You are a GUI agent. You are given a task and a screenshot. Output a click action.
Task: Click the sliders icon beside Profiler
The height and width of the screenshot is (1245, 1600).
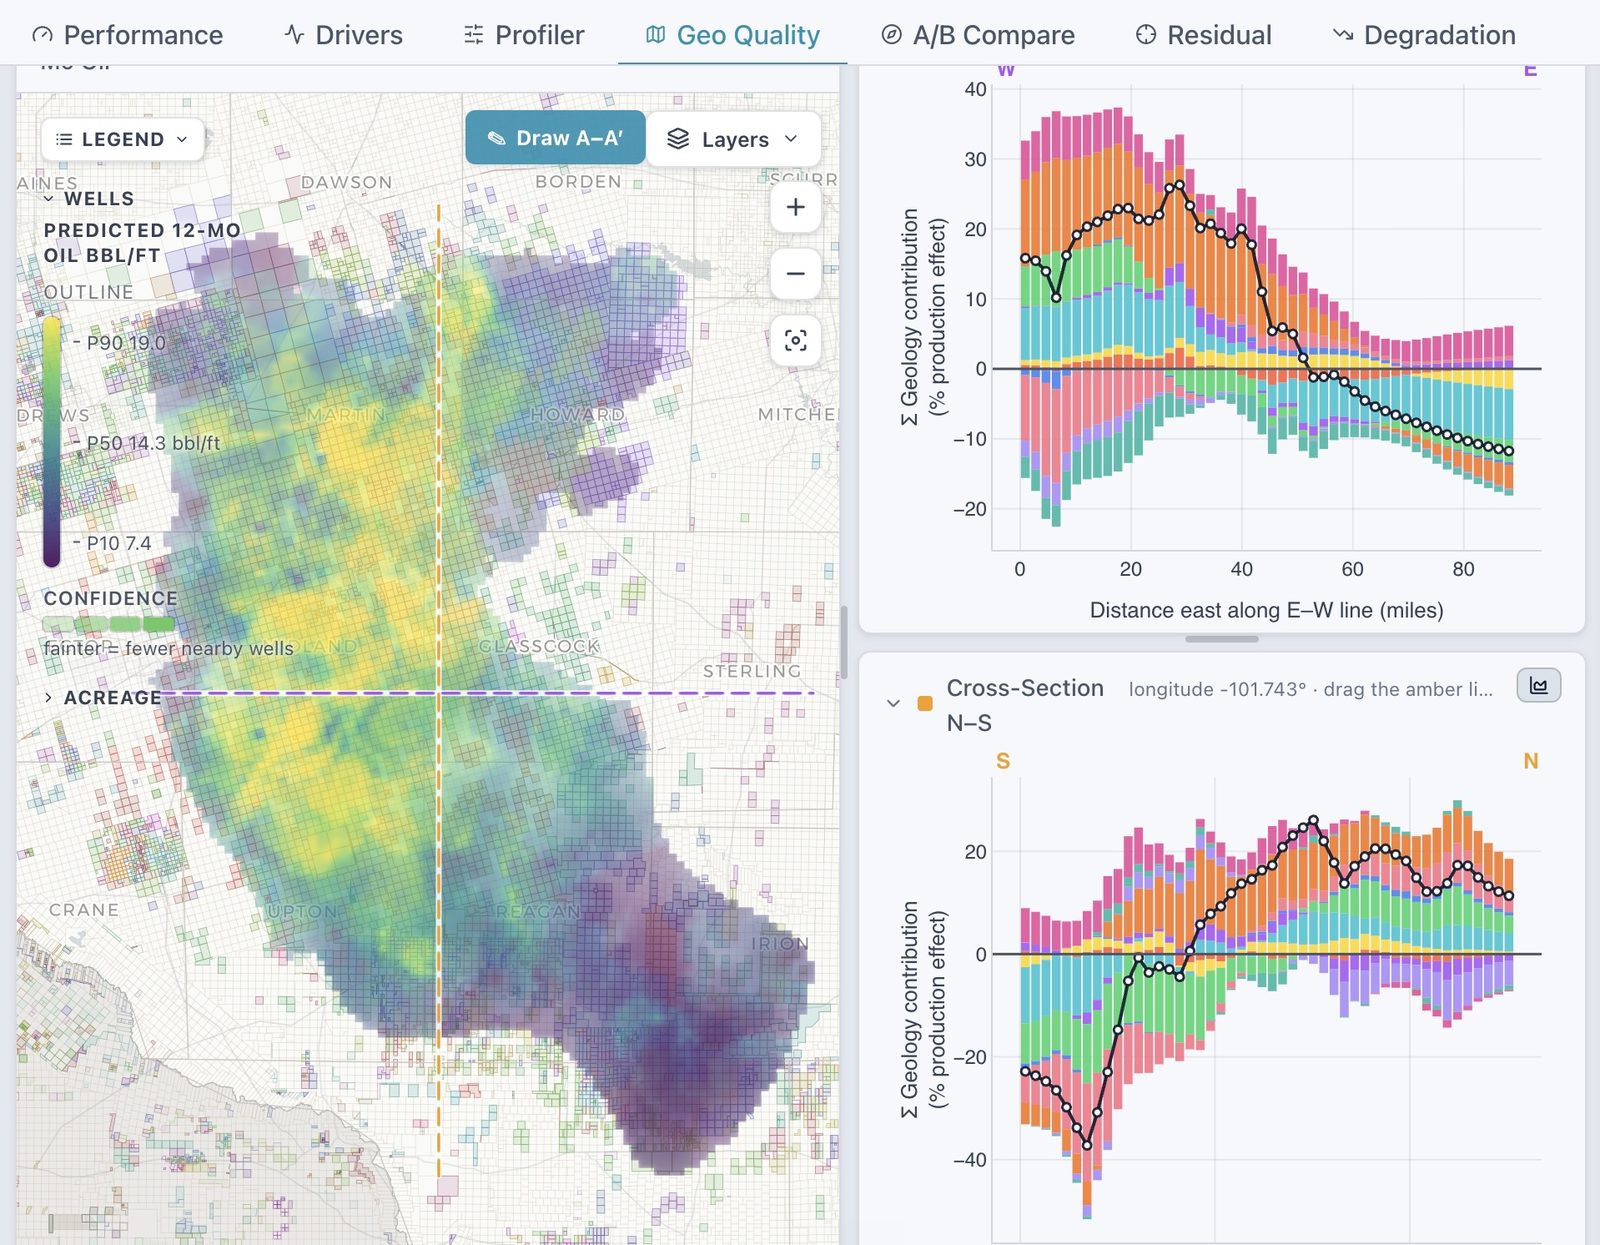click(x=474, y=35)
